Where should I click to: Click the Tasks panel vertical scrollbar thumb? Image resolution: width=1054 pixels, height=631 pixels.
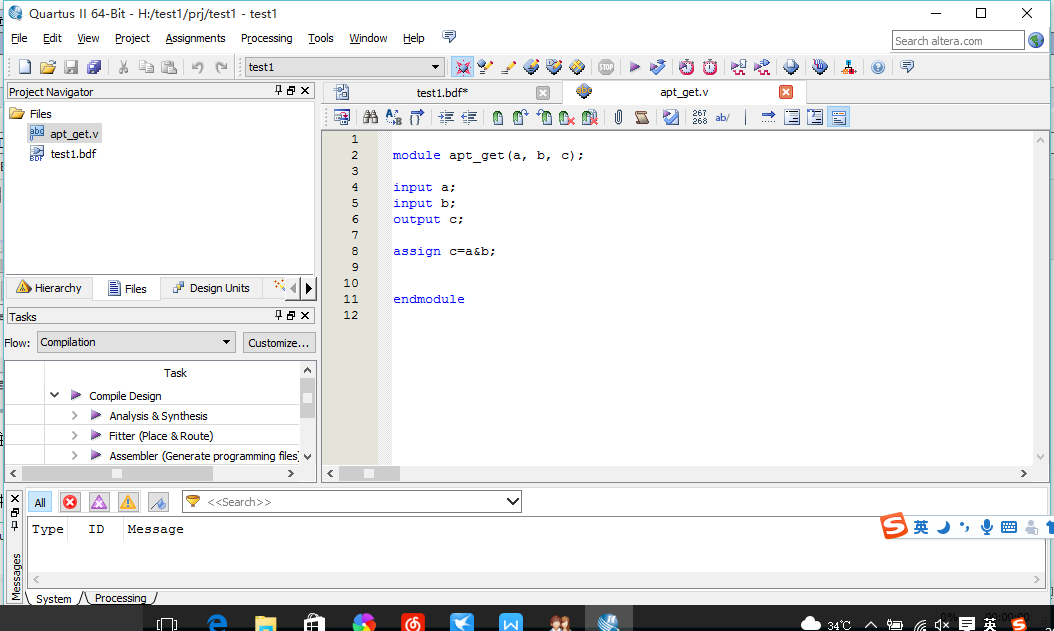point(307,397)
